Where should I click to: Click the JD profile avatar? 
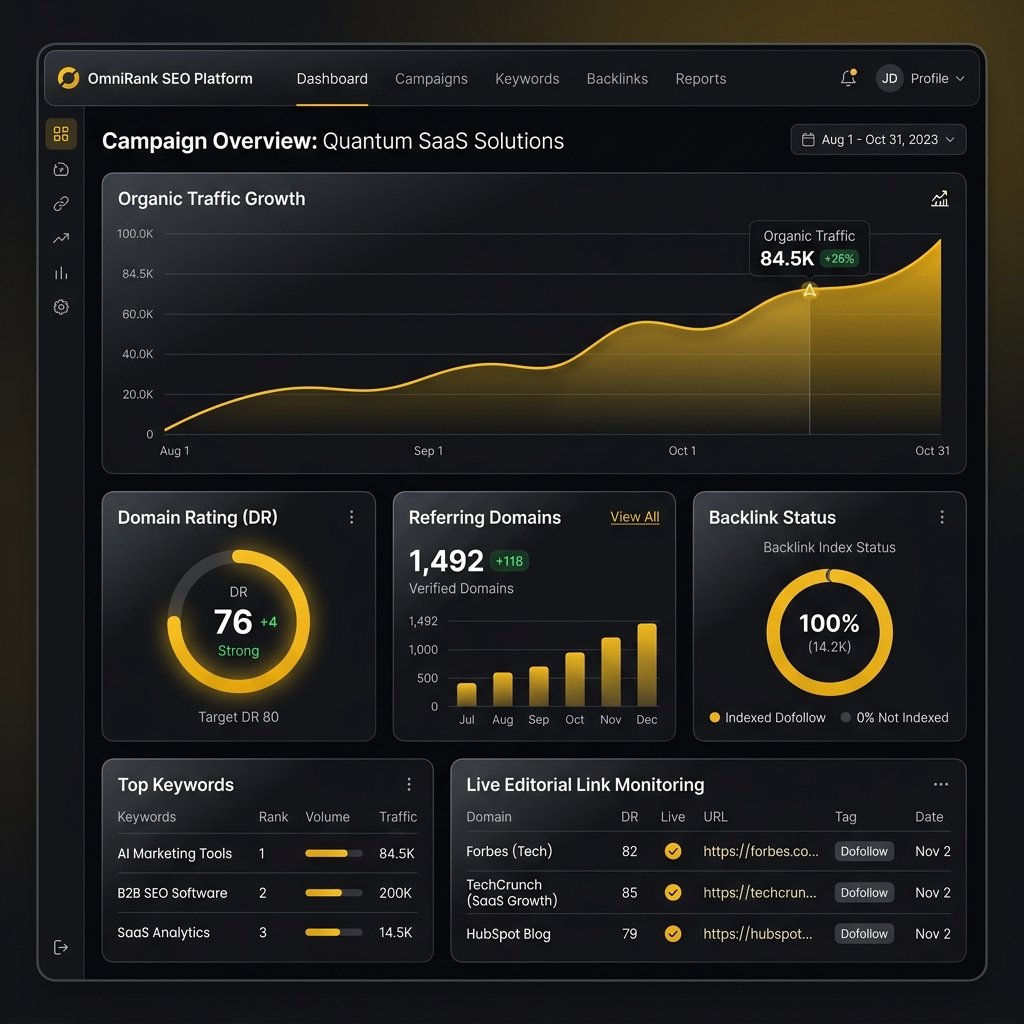click(x=889, y=78)
